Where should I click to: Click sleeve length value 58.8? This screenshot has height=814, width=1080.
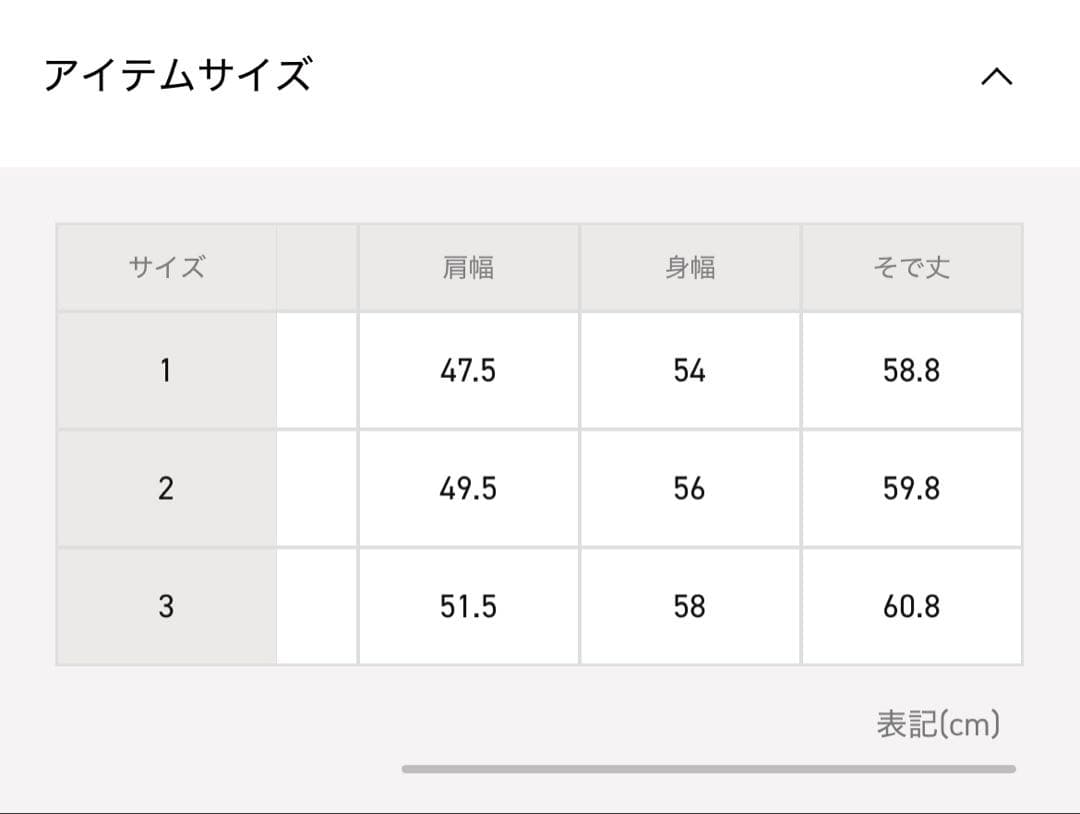click(911, 371)
